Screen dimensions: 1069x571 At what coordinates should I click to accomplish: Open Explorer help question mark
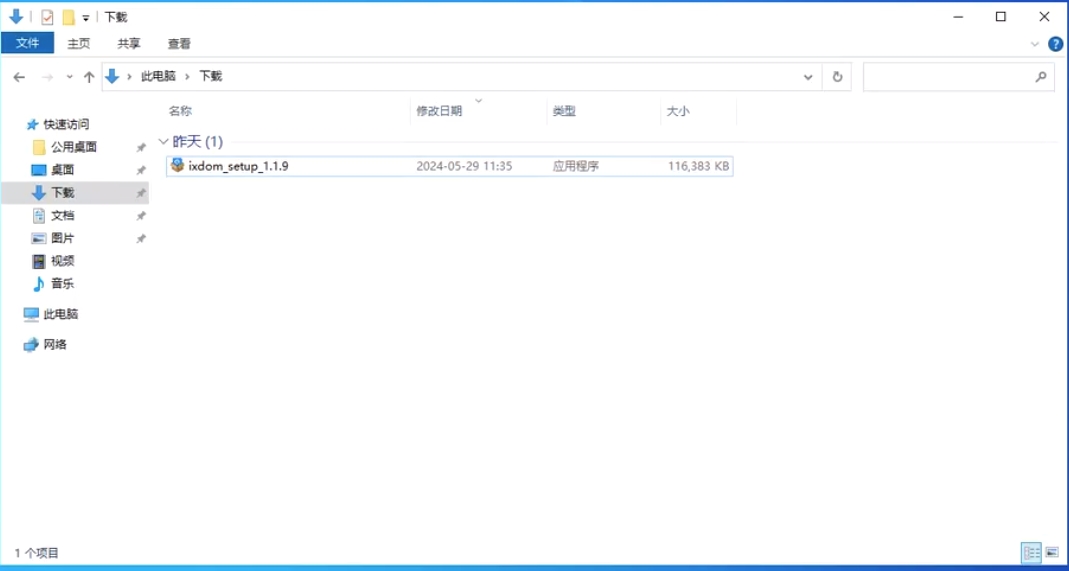click(x=1054, y=44)
